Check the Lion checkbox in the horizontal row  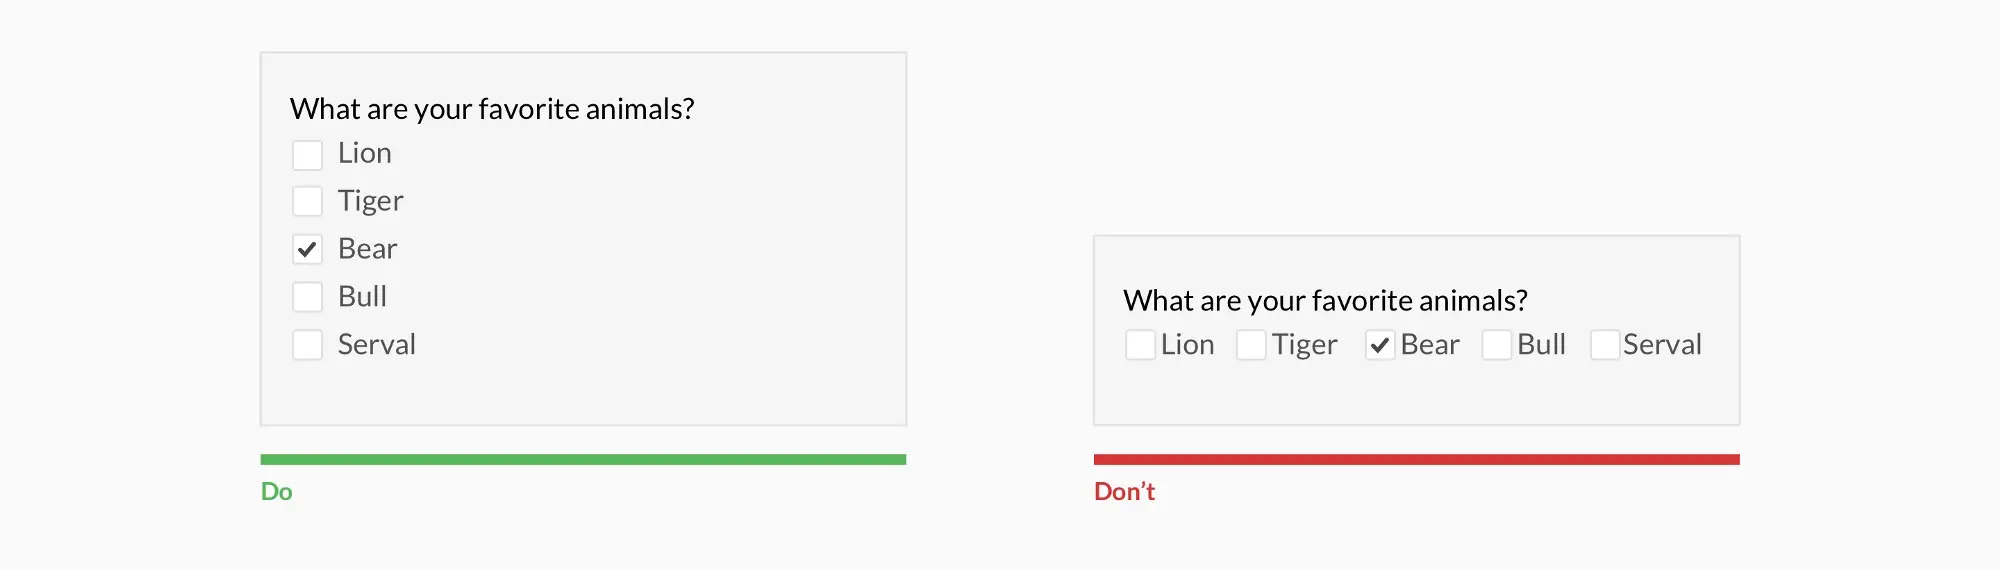coord(1140,345)
